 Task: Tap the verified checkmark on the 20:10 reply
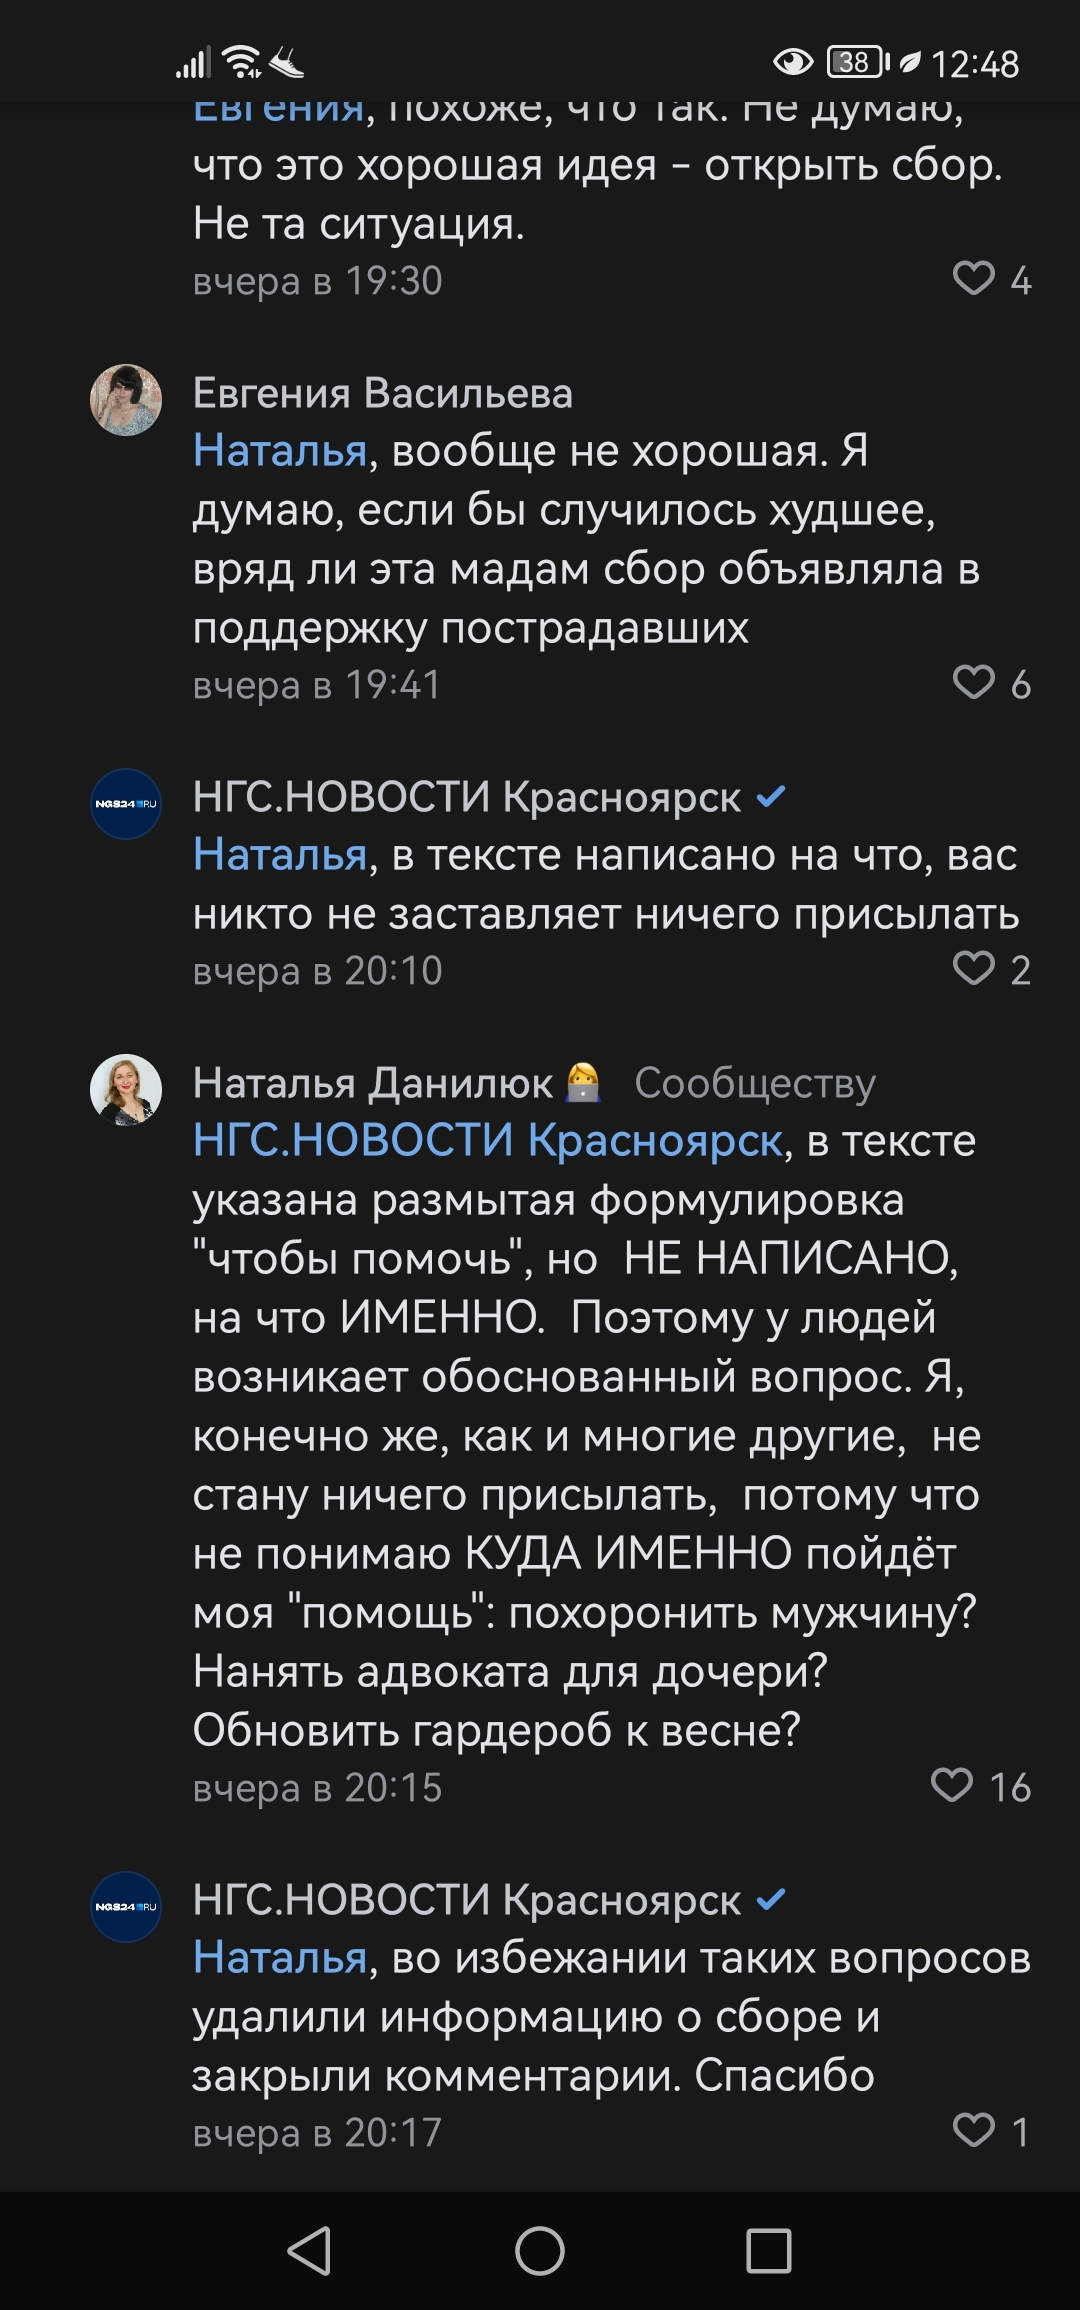click(x=771, y=797)
